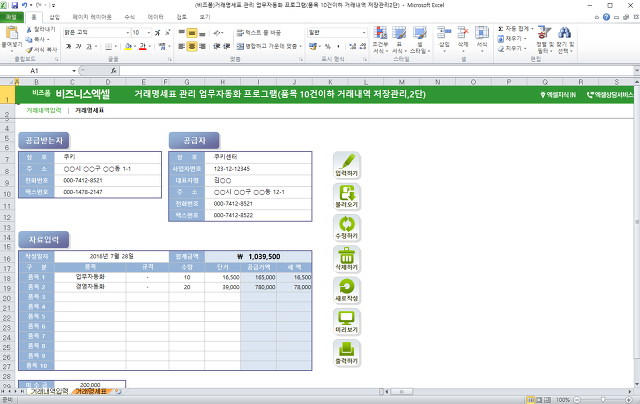Screen dimensions: 640x404
Task: Click the Undo arrow in quick access toolbar
Action: point(24,5)
